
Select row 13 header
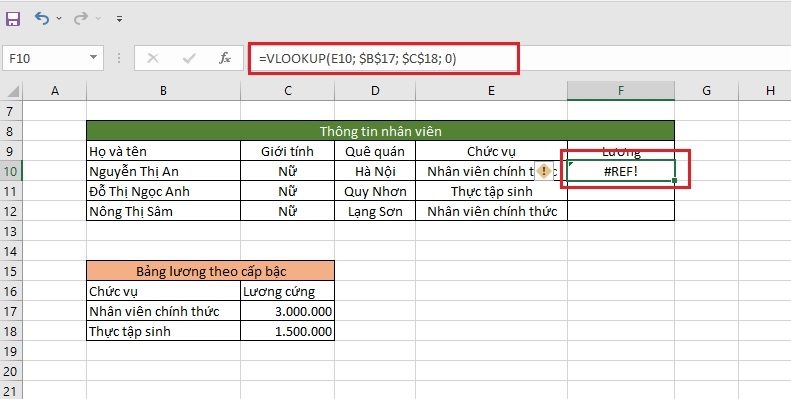coord(11,231)
